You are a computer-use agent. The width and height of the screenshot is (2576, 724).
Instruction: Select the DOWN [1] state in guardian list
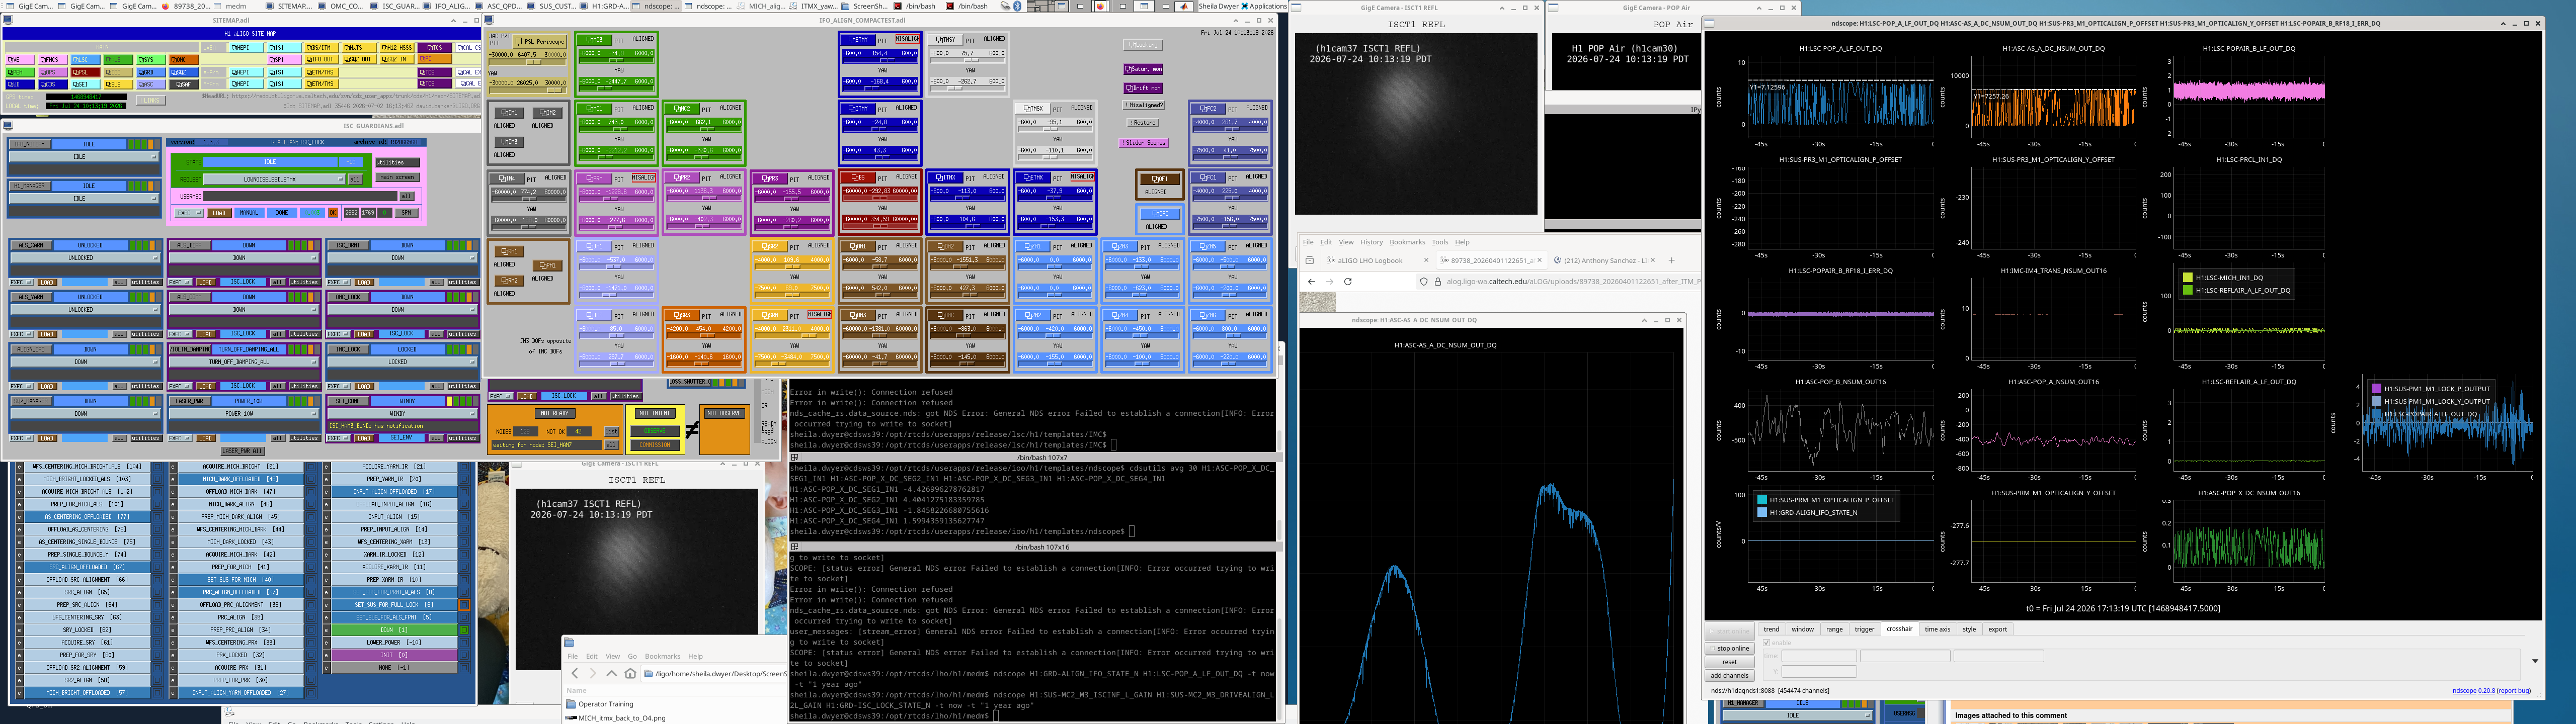pyautogui.click(x=393, y=630)
